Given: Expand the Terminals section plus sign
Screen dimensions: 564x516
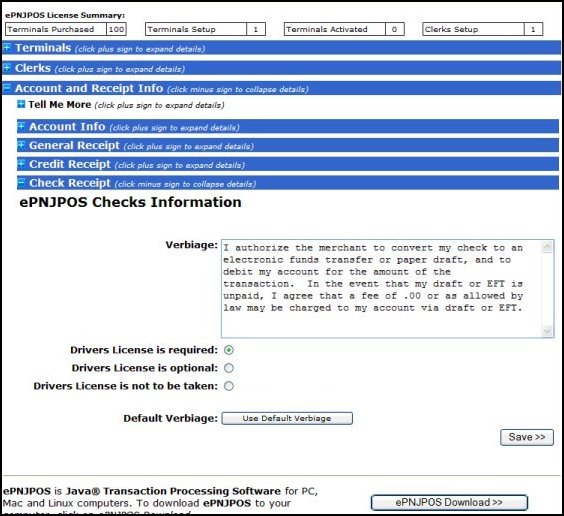Looking at the screenshot, I should tap(7, 47).
